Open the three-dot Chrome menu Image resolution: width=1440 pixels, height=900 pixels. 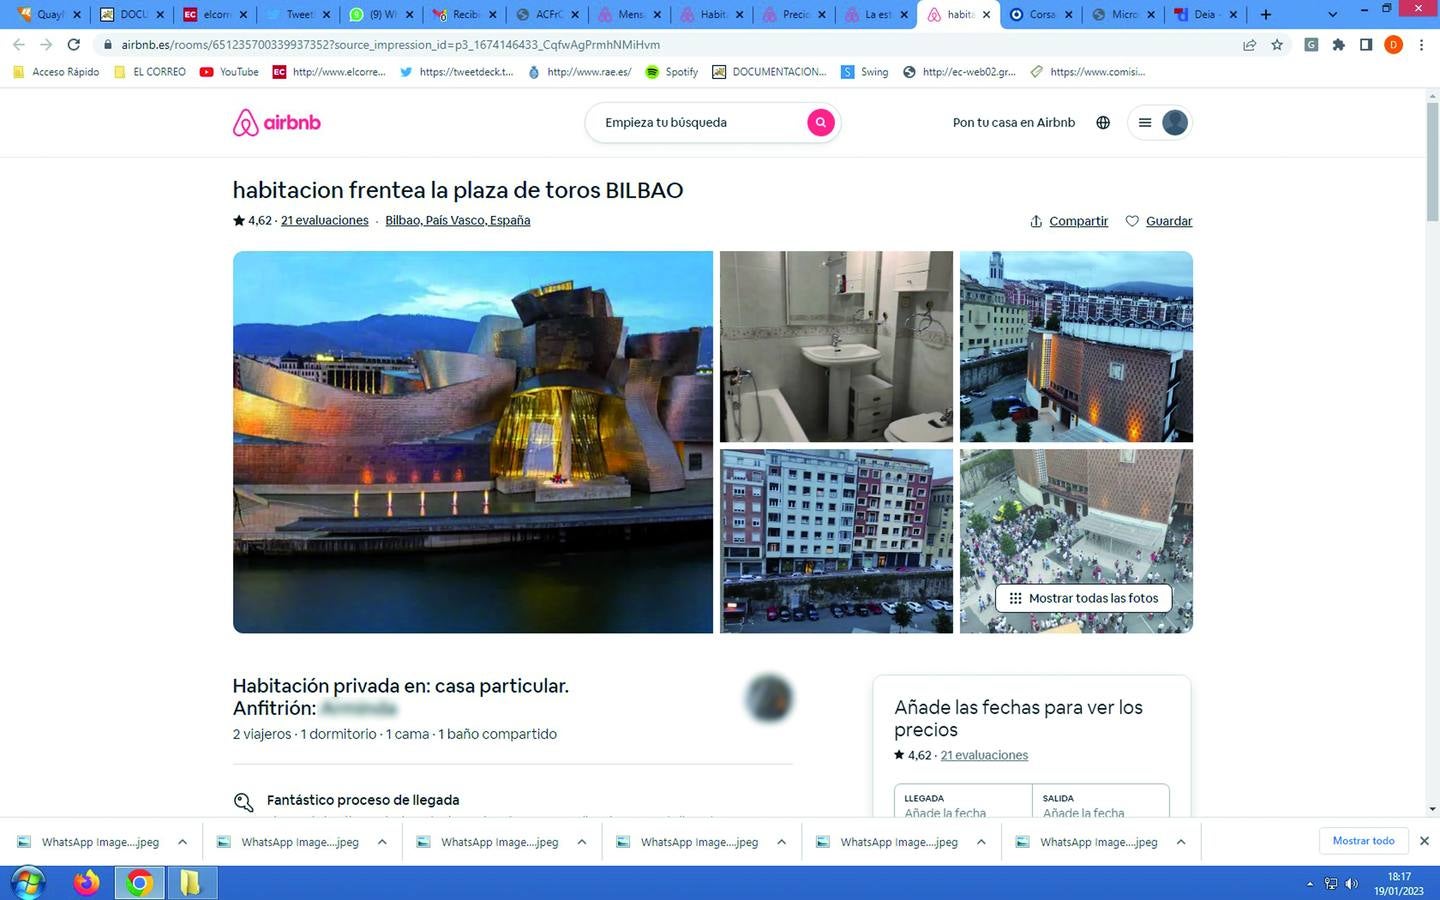coord(1421,44)
